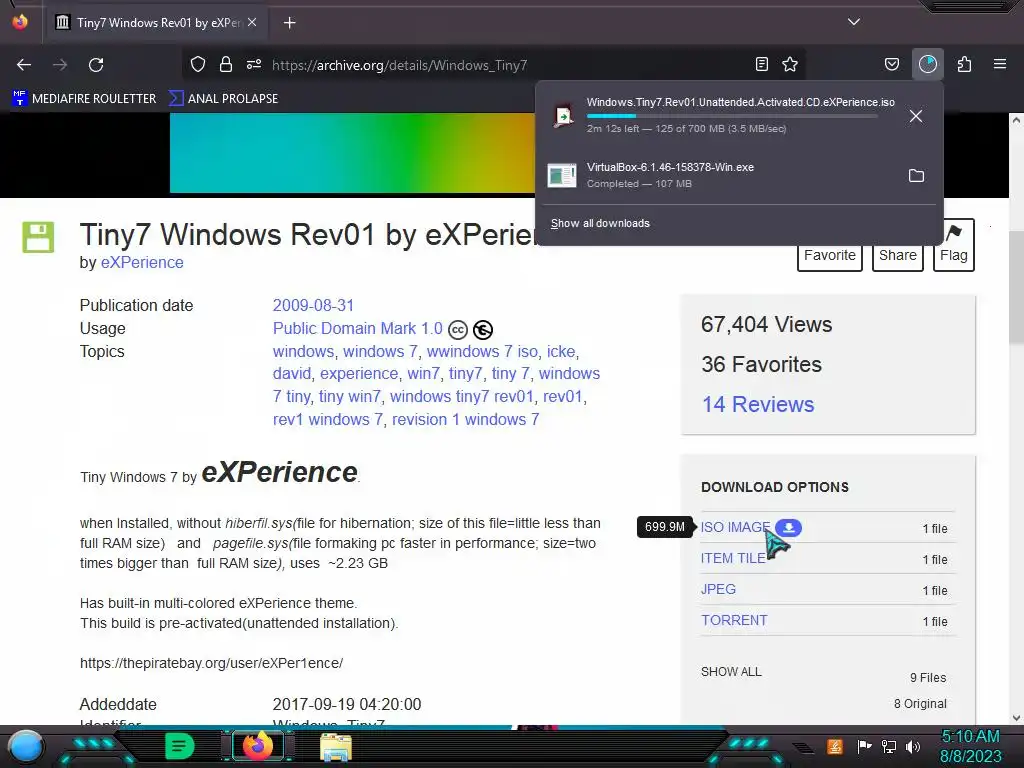1024x768 pixels.
Task: Cancel the Tiny7 ISO download
Action: tap(916, 116)
